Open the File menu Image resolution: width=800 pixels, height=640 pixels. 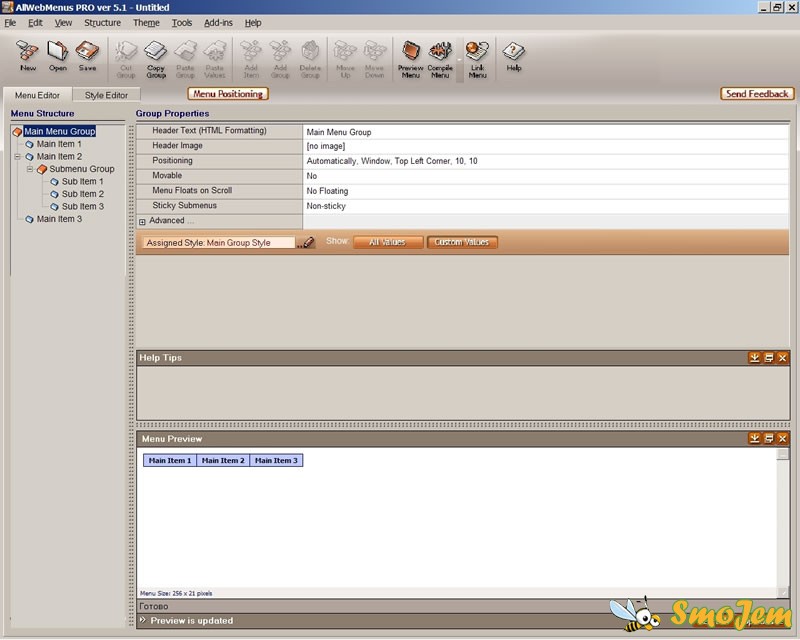(x=10, y=22)
